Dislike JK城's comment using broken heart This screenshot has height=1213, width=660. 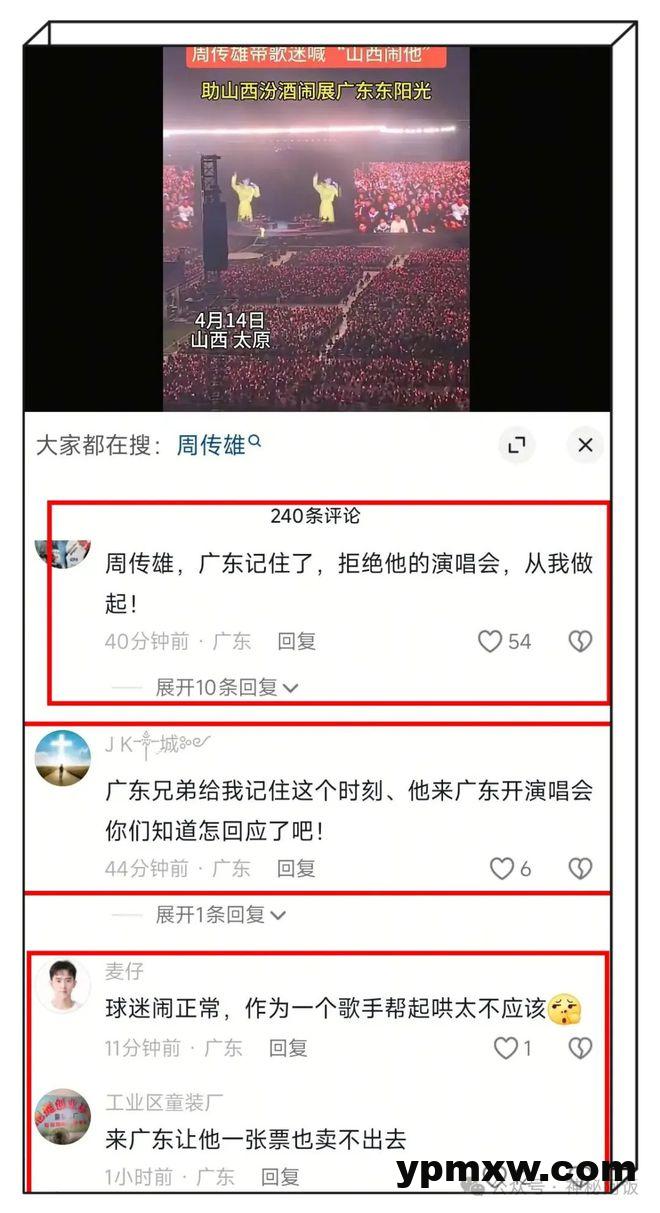pos(581,868)
